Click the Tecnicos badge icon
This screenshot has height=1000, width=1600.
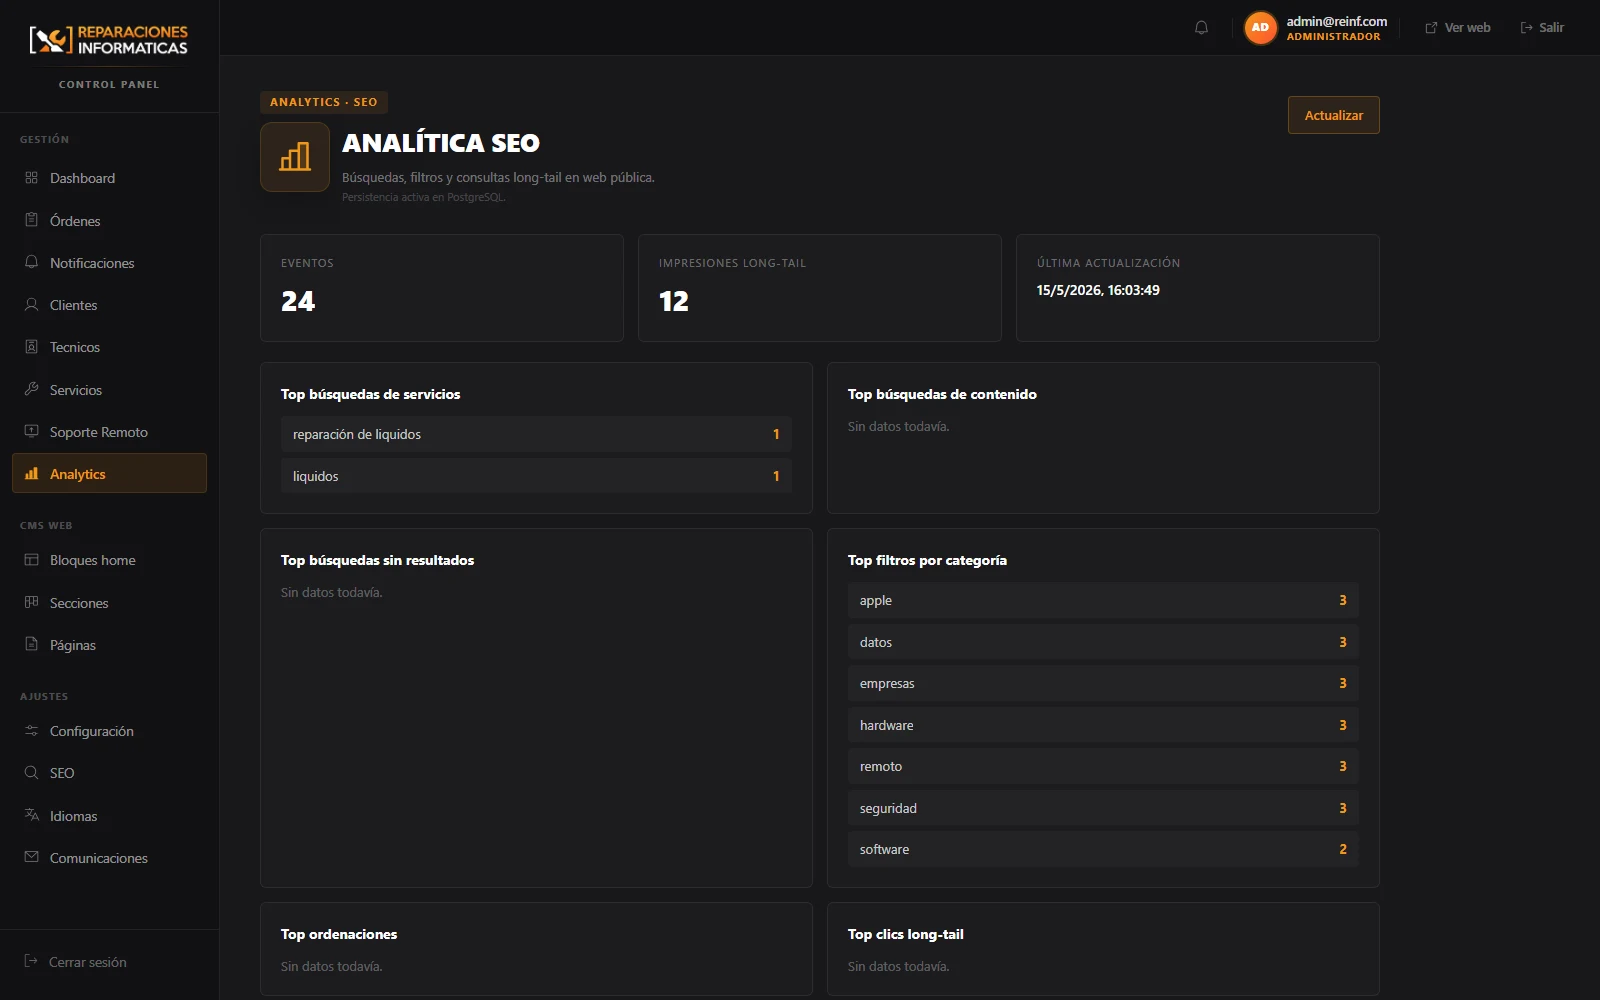(31, 347)
